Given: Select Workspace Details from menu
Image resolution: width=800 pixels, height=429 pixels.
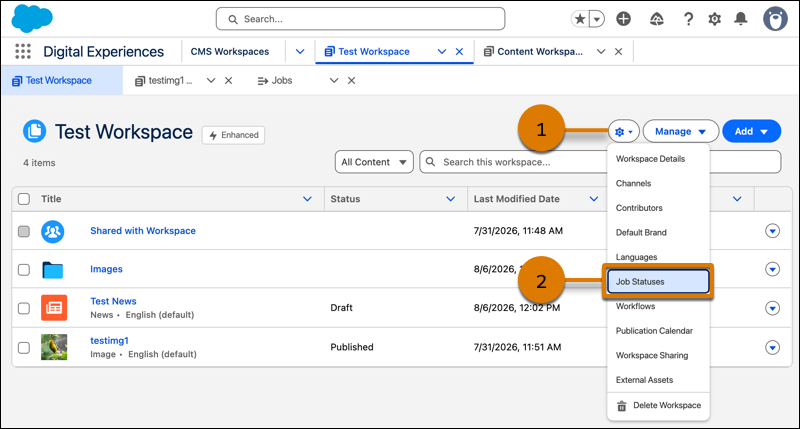Looking at the screenshot, I should [x=658, y=159].
